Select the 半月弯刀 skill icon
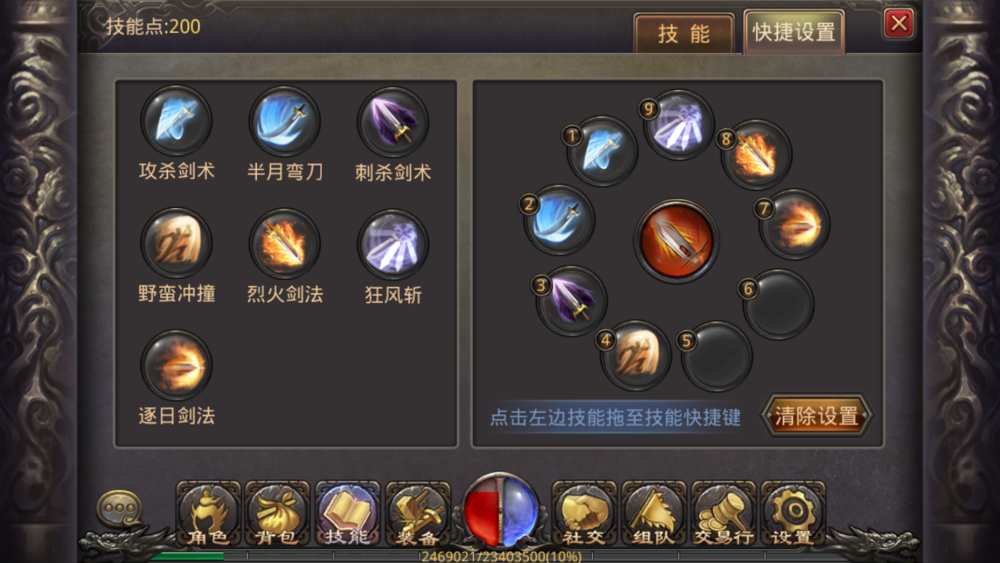The image size is (1000, 563). [x=284, y=121]
